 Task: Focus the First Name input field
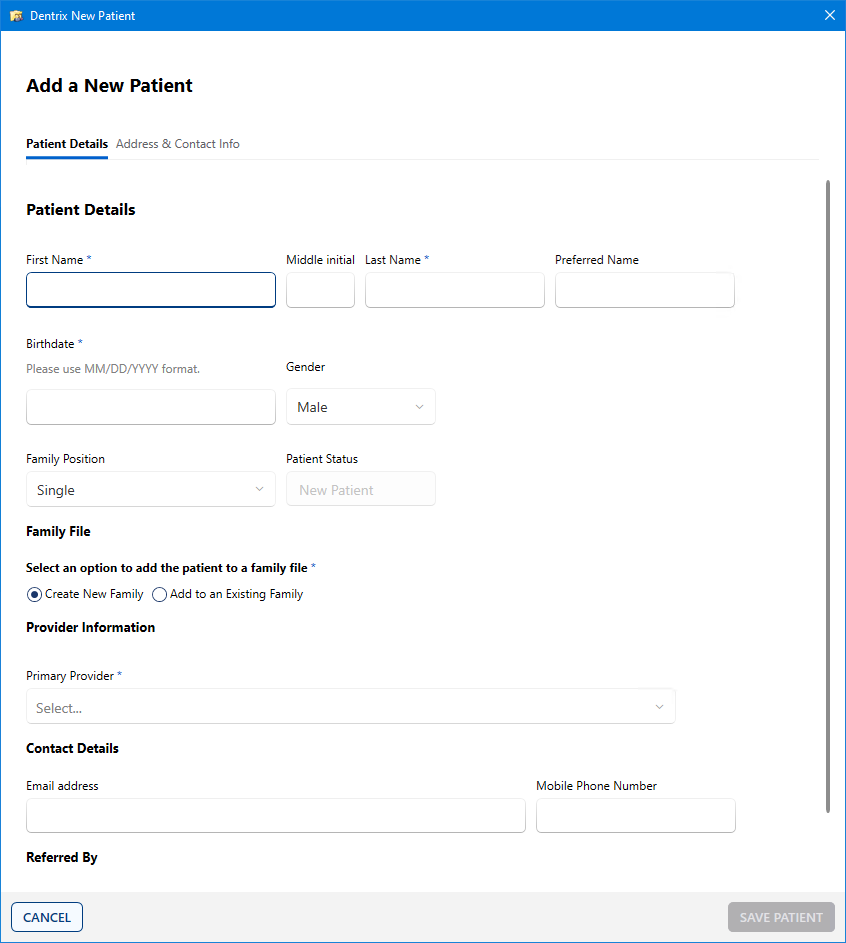click(x=150, y=290)
